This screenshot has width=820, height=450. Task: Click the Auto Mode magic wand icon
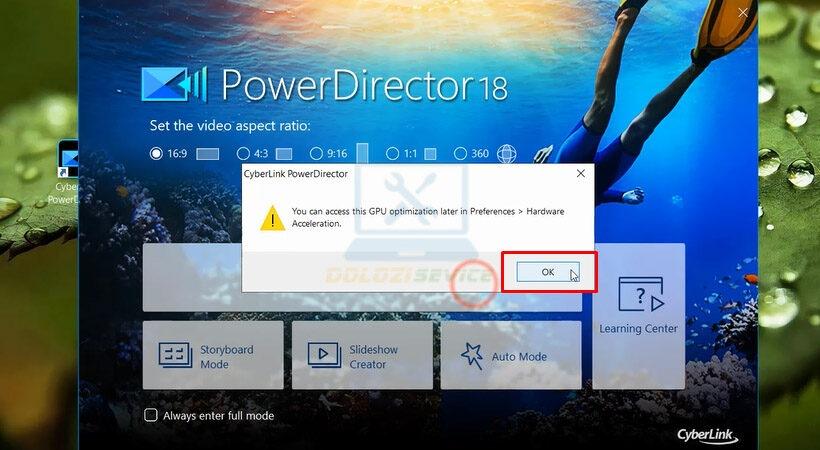click(x=472, y=356)
